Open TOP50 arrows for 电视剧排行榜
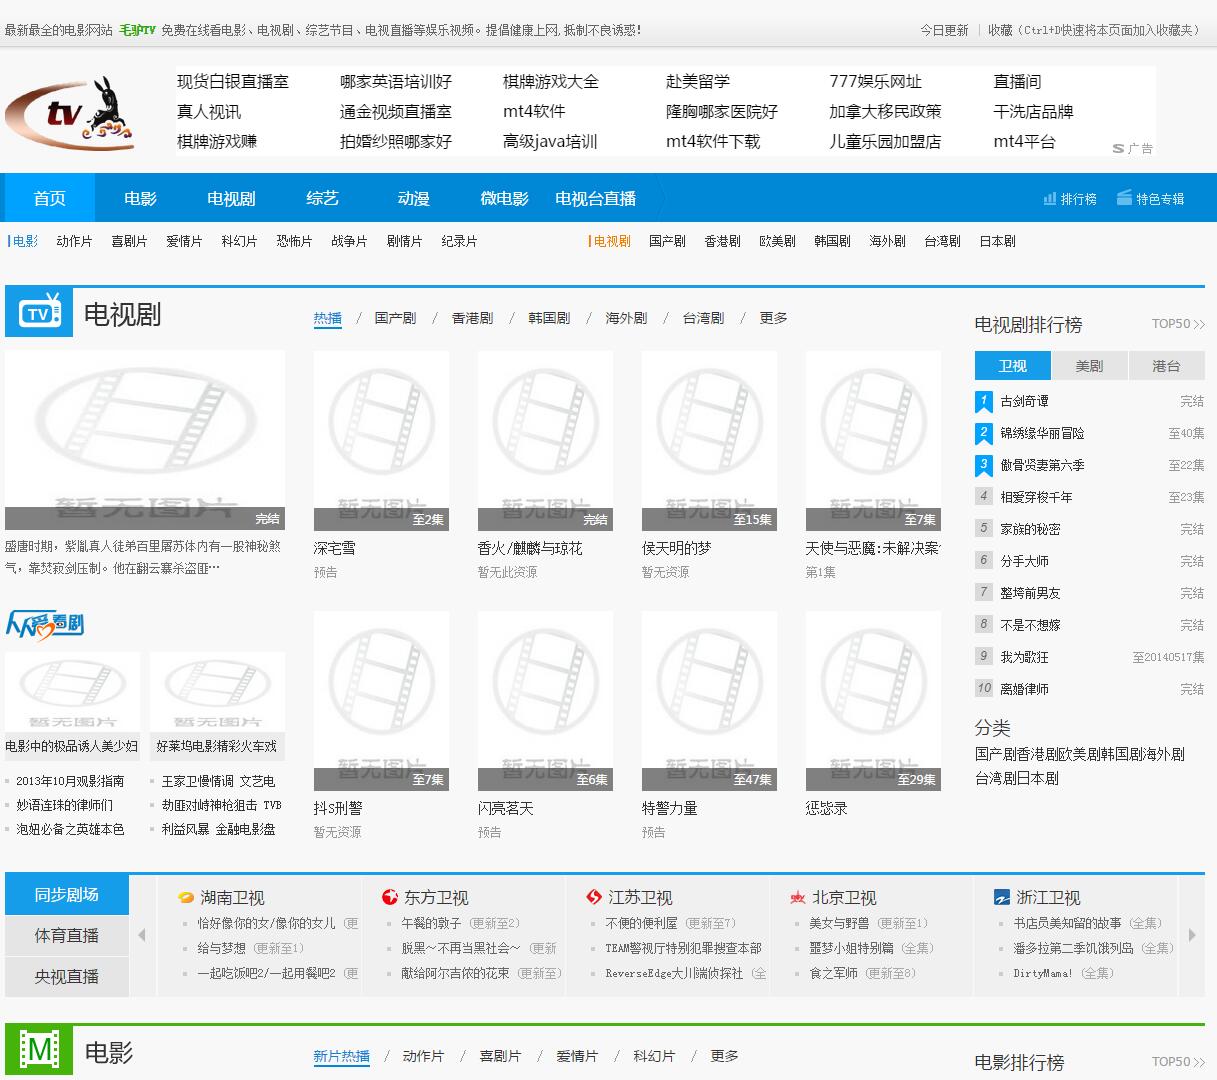The width and height of the screenshot is (1217, 1080). tap(1199, 324)
